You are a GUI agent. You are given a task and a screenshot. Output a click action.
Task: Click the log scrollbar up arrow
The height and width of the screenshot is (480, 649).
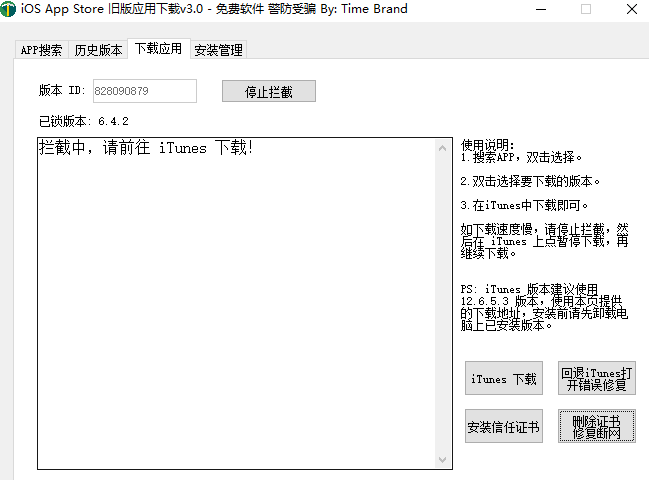click(442, 148)
